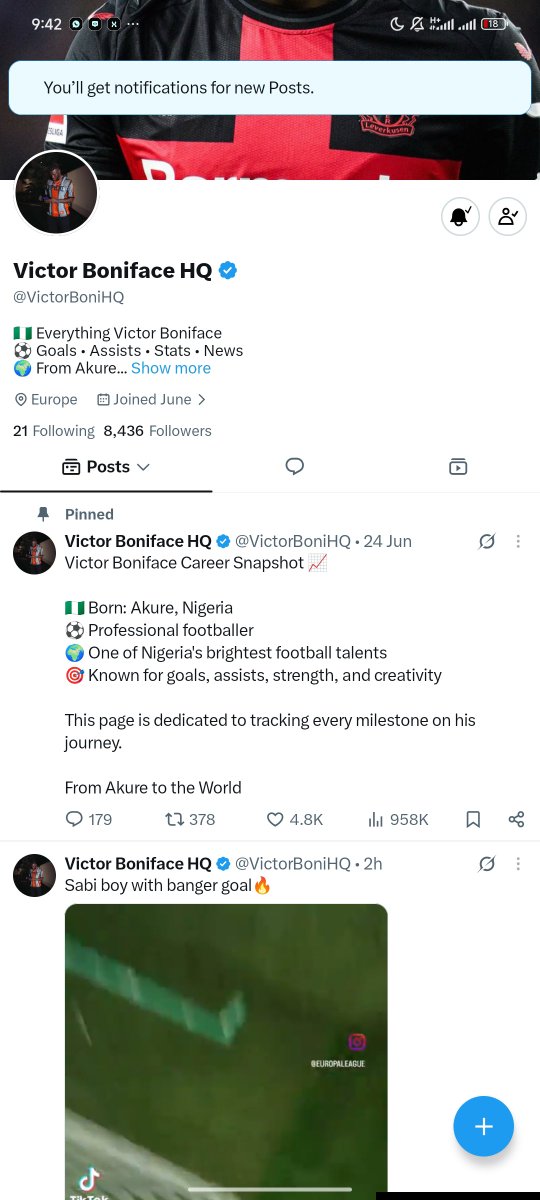
Task: Expand bio with Show more
Action: click(171, 368)
